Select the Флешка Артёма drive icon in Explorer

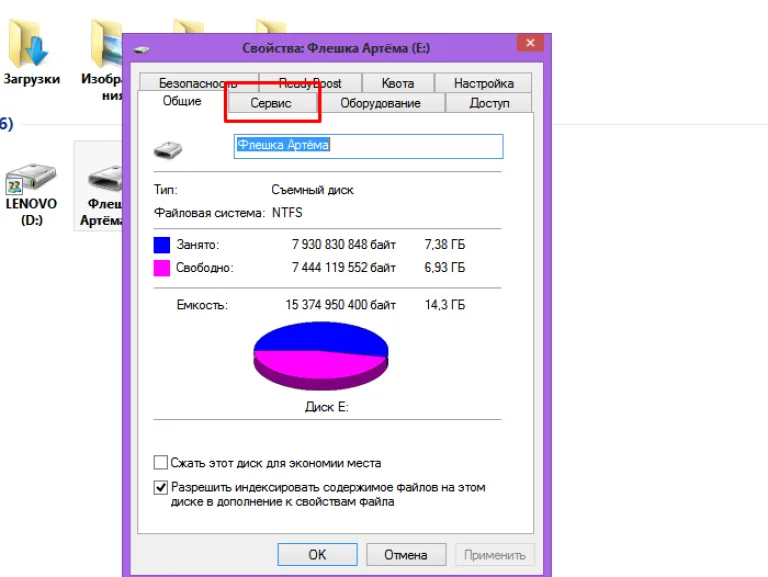pyautogui.click(x=105, y=178)
